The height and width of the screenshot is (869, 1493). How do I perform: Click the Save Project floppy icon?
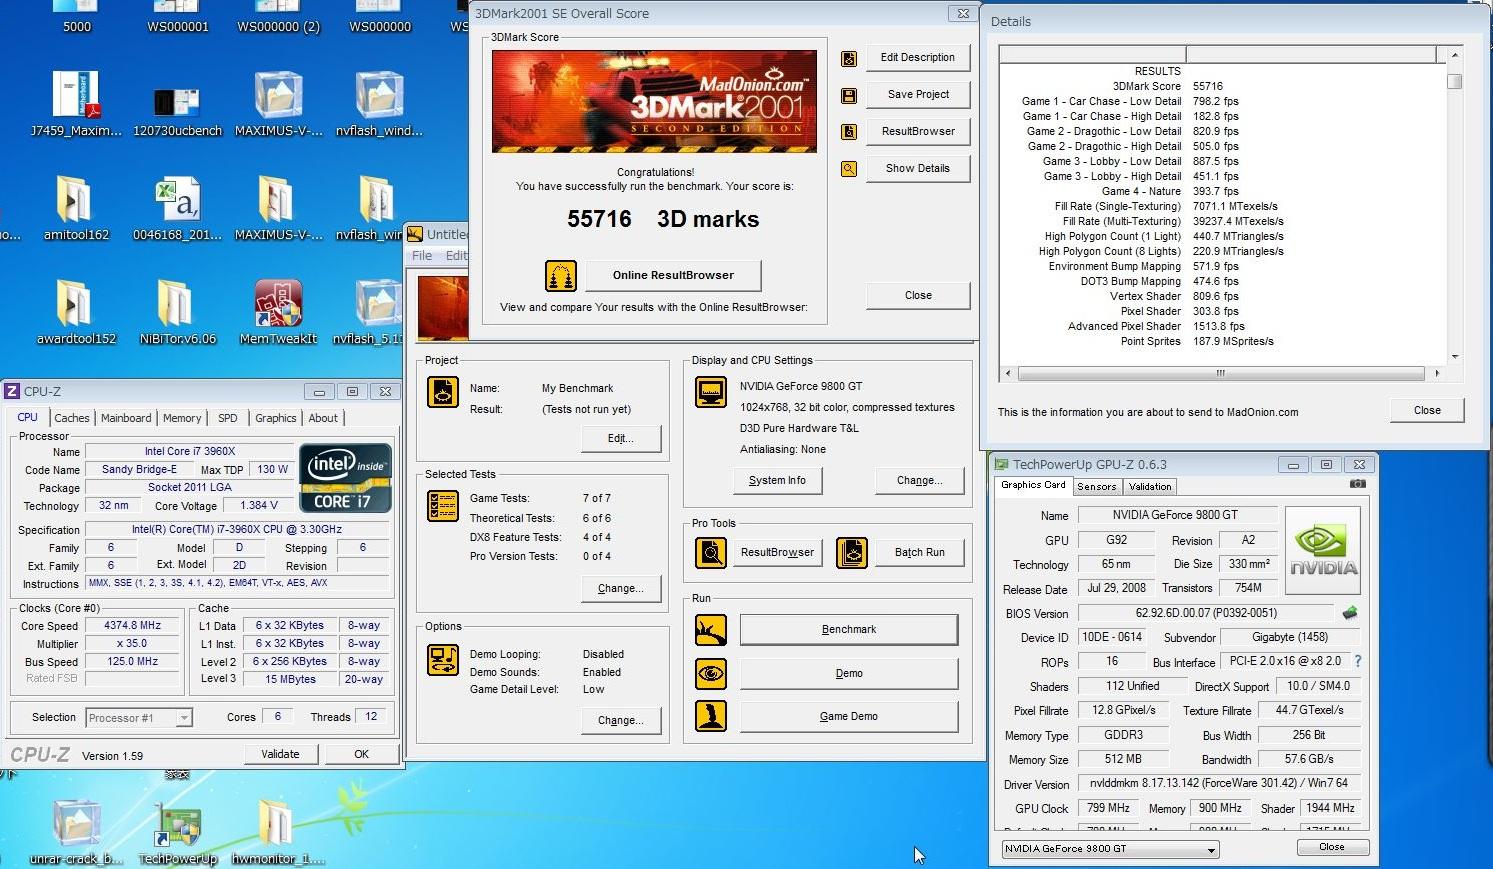click(x=849, y=95)
